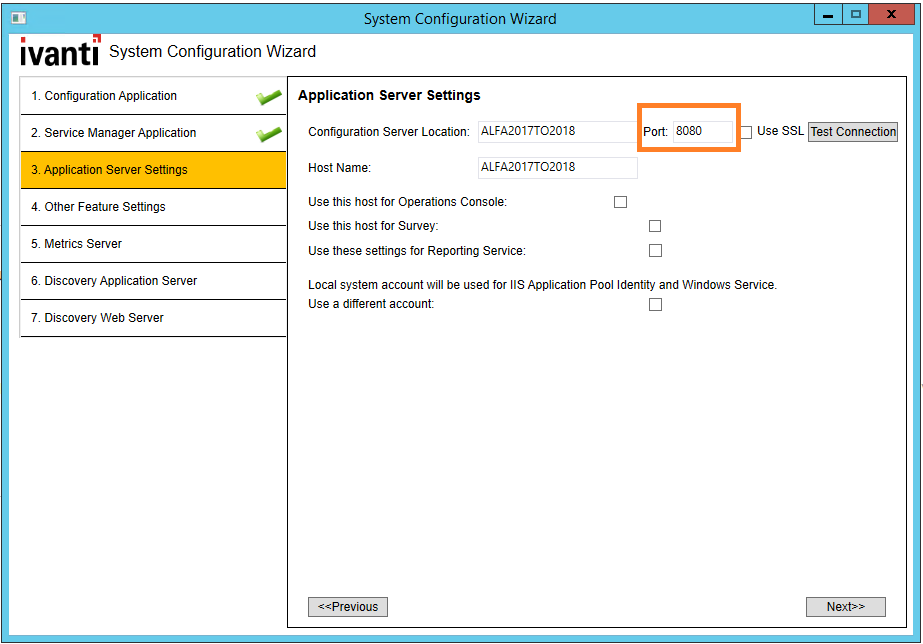Open step 6. Discovery Application Server
The image size is (923, 644).
click(153, 281)
